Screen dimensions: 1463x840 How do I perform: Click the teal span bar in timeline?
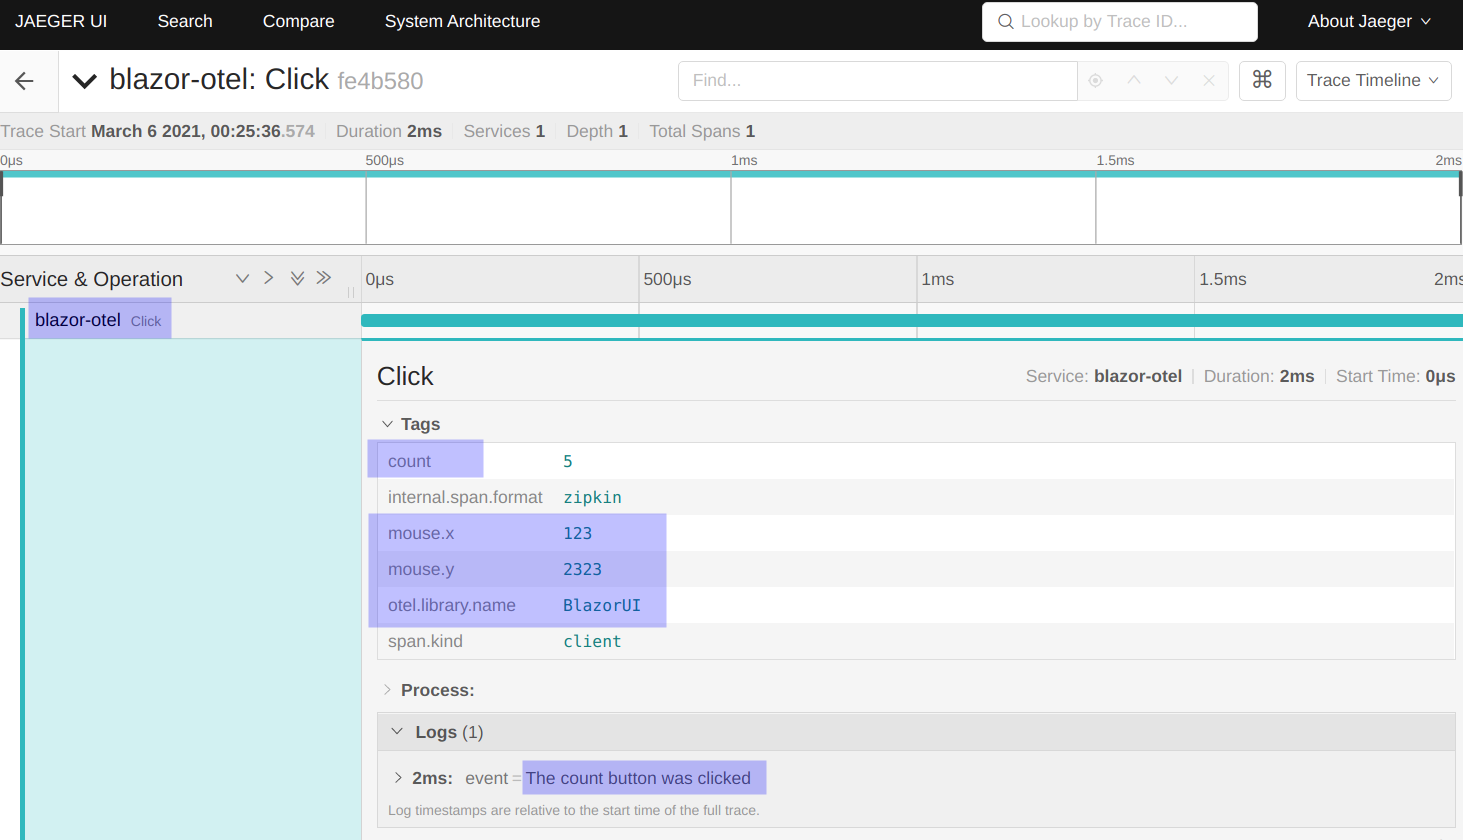coord(912,321)
